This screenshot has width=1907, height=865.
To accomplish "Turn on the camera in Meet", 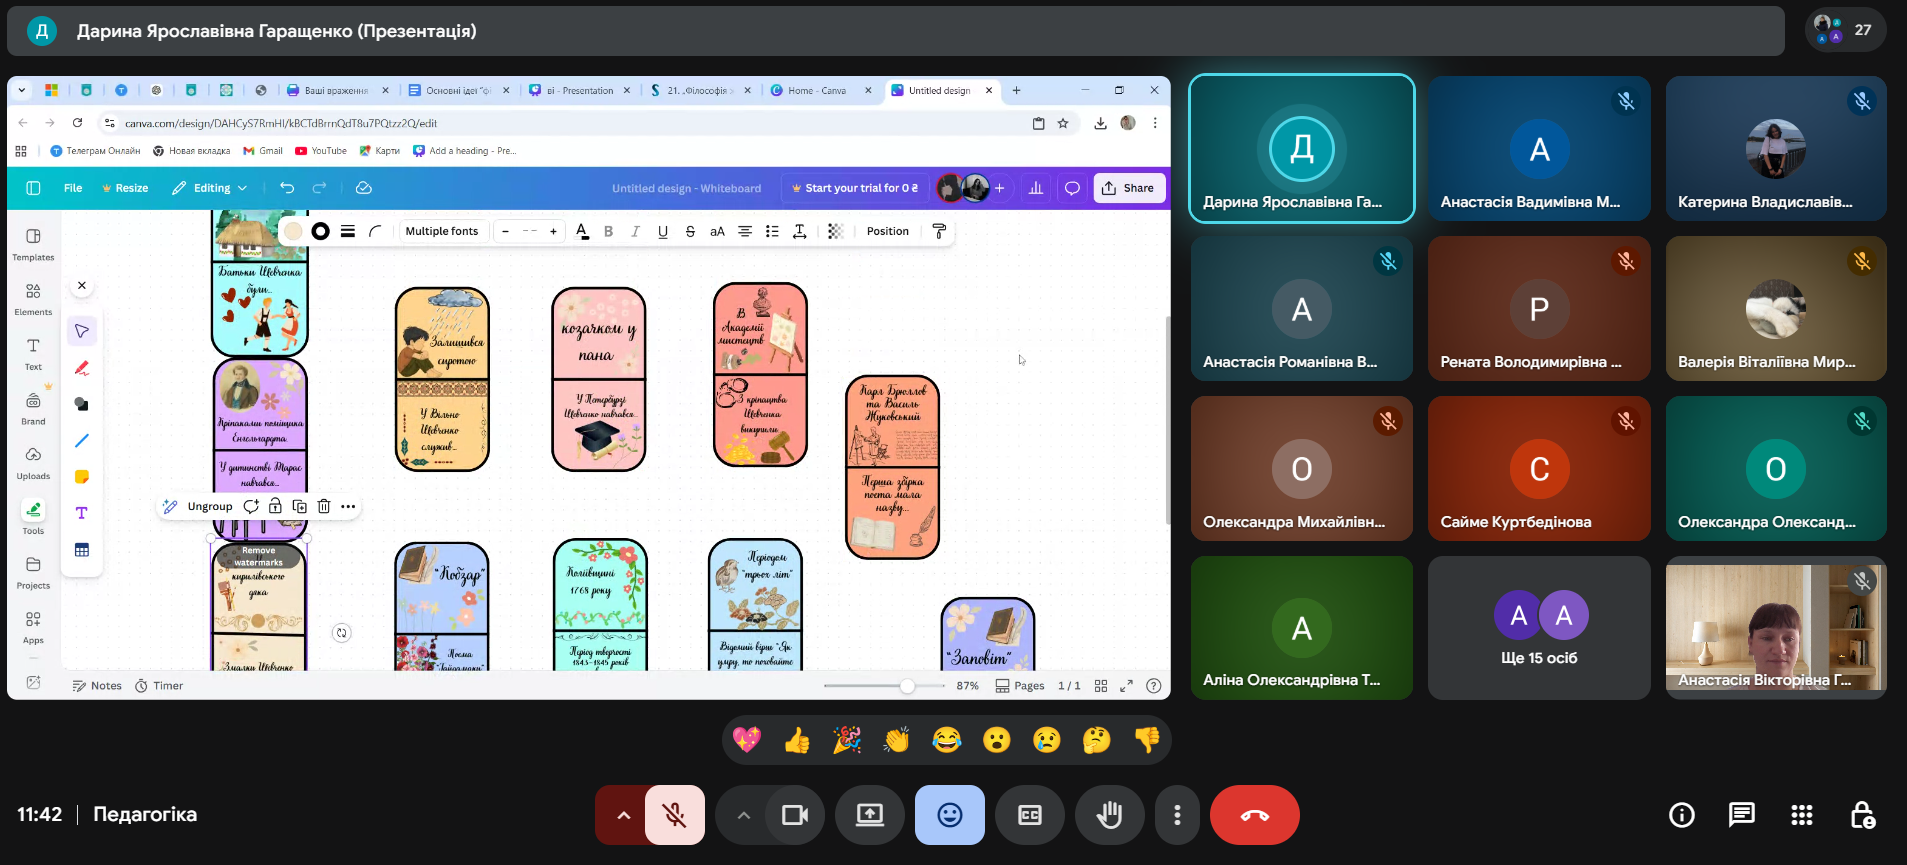I will pyautogui.click(x=795, y=815).
